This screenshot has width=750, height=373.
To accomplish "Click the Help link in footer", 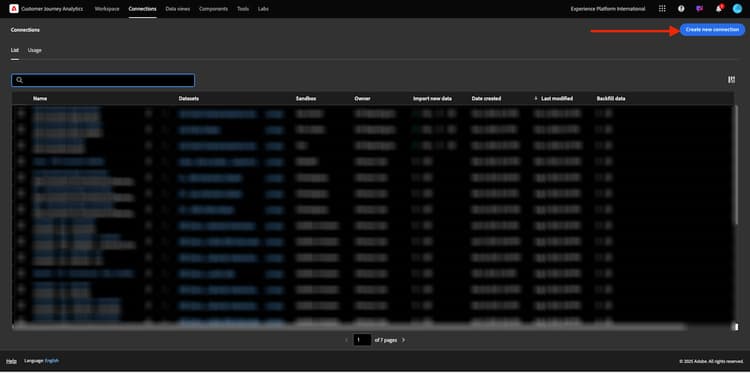I will (x=11, y=361).
